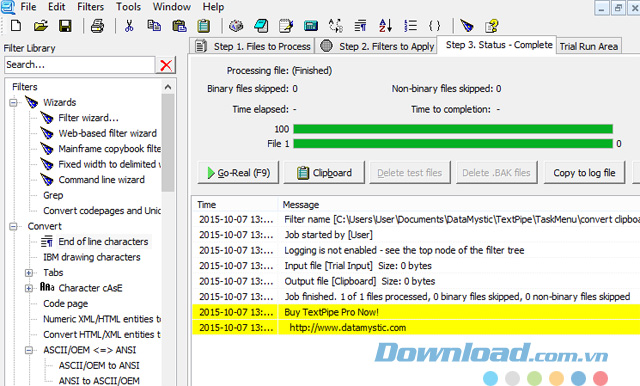Click the gear-like icon after the clipboard icon
Viewport: 640px width, 386px height.
[236, 26]
